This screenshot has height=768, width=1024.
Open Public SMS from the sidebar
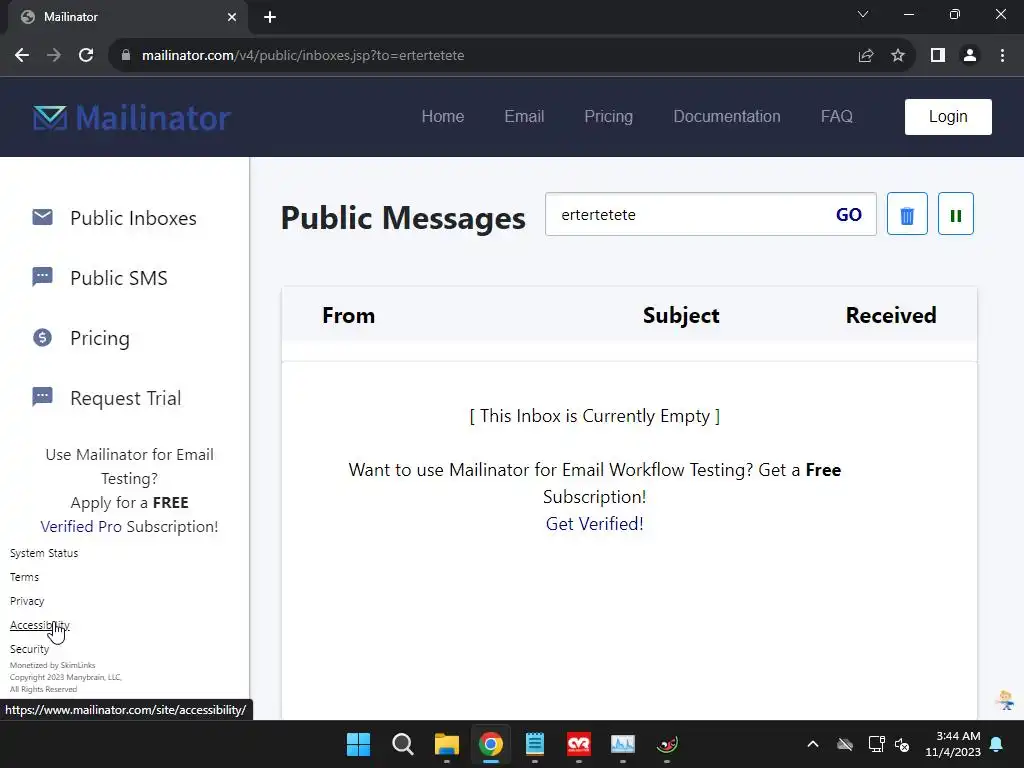pyautogui.click(x=119, y=278)
